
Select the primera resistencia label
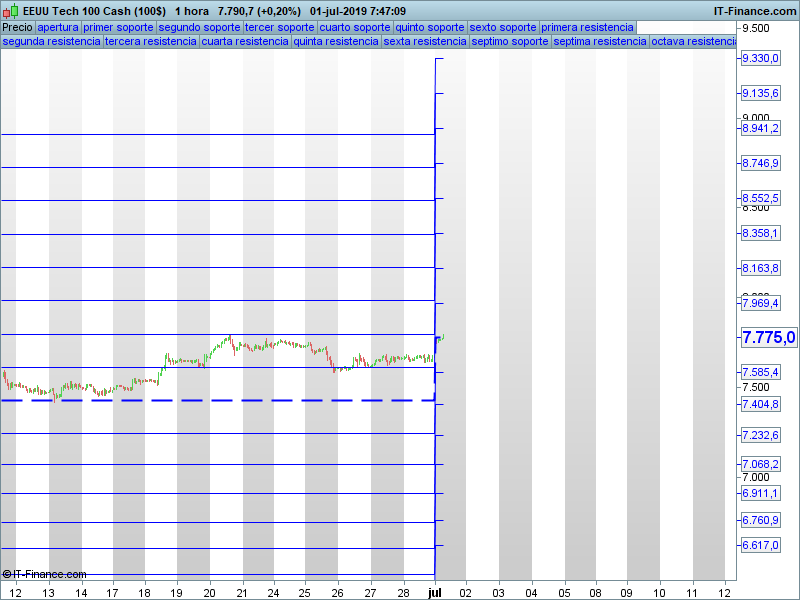587,28
